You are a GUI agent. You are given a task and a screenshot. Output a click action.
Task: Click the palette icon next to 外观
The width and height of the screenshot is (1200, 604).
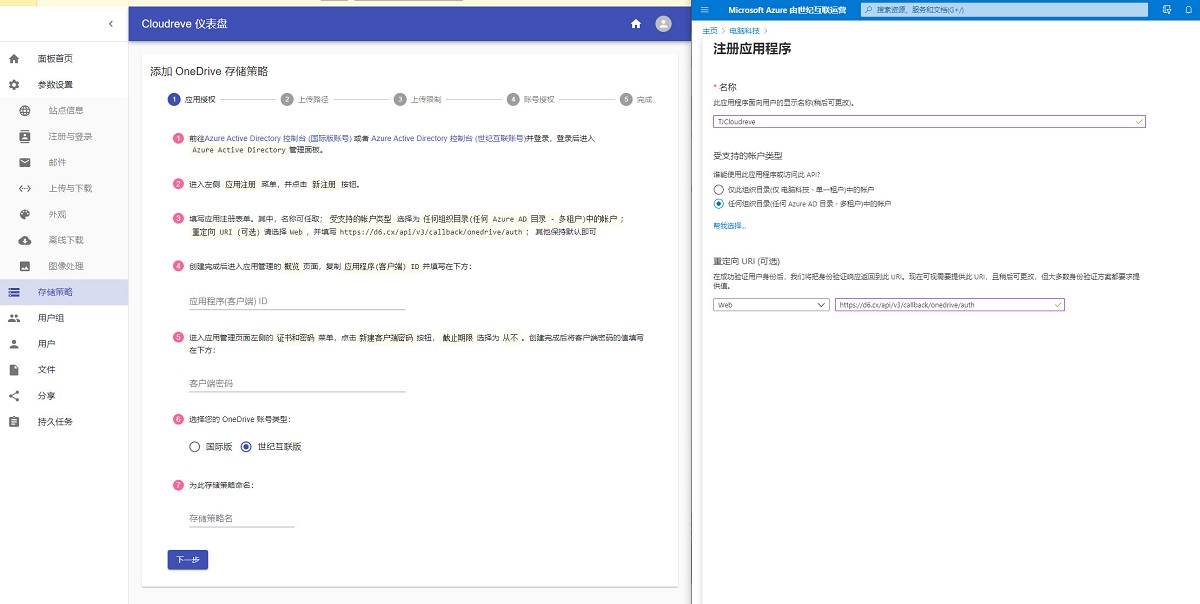[26, 214]
